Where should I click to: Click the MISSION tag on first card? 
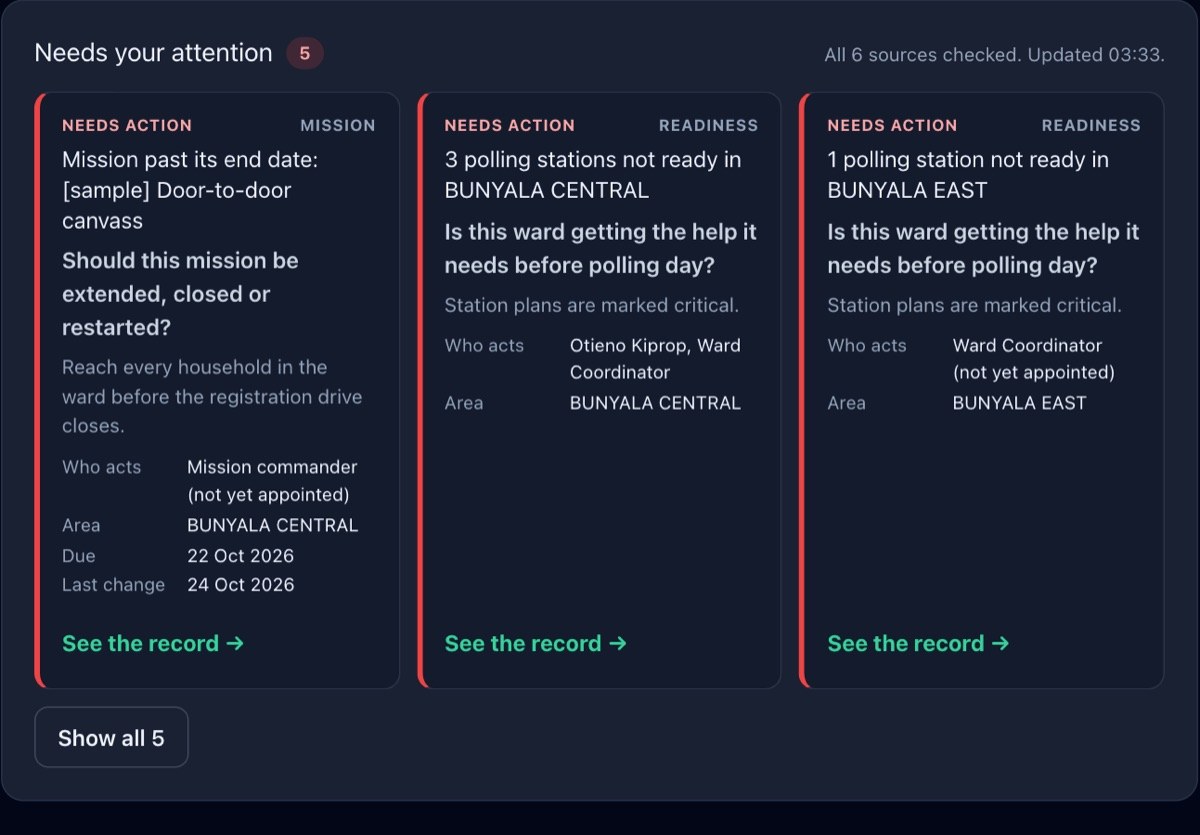pyautogui.click(x=338, y=125)
